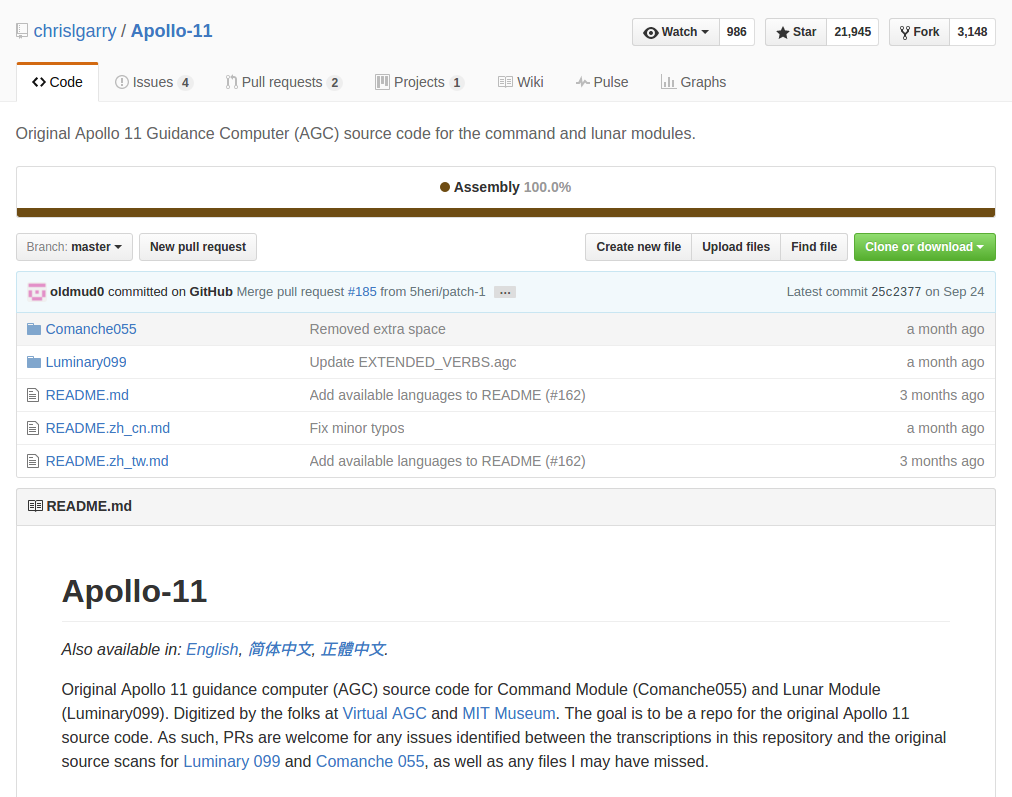
Task: Click the book icon in README.md header
Action: (35, 506)
